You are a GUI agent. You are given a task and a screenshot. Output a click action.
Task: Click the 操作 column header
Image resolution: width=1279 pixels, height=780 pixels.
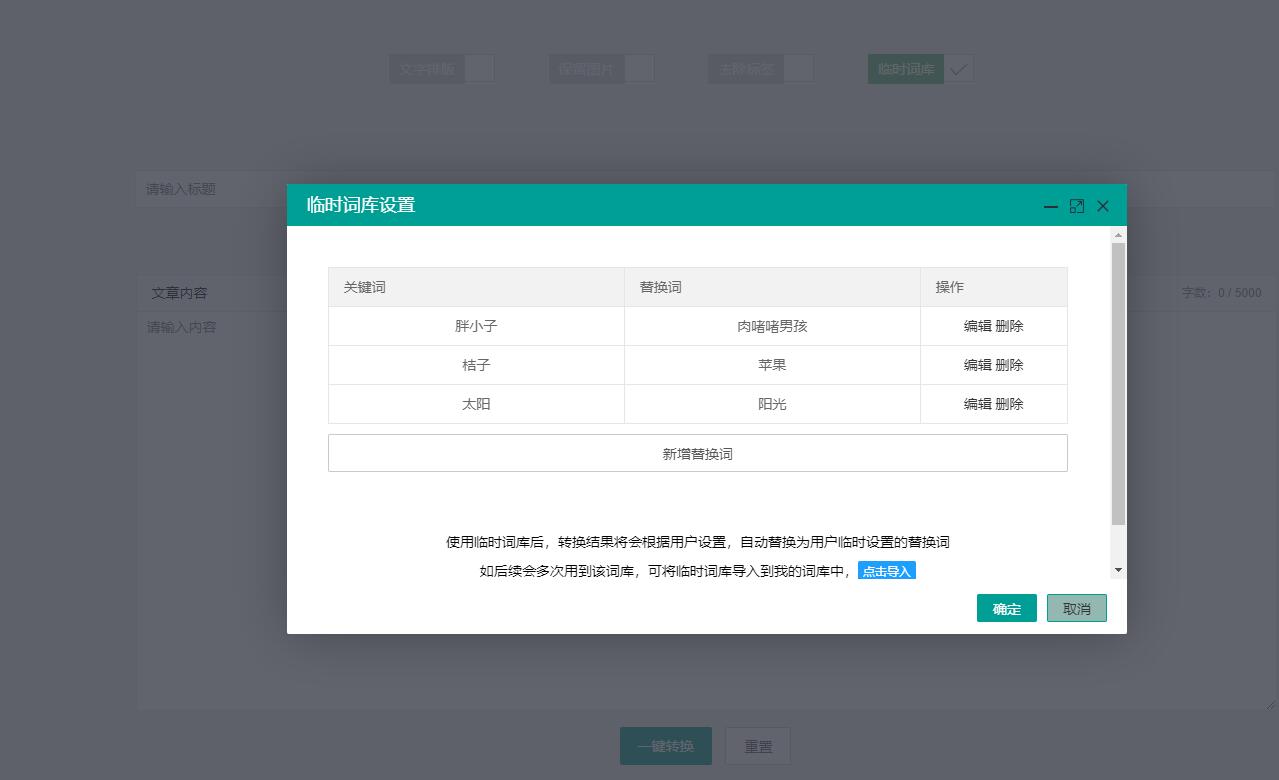[994, 287]
